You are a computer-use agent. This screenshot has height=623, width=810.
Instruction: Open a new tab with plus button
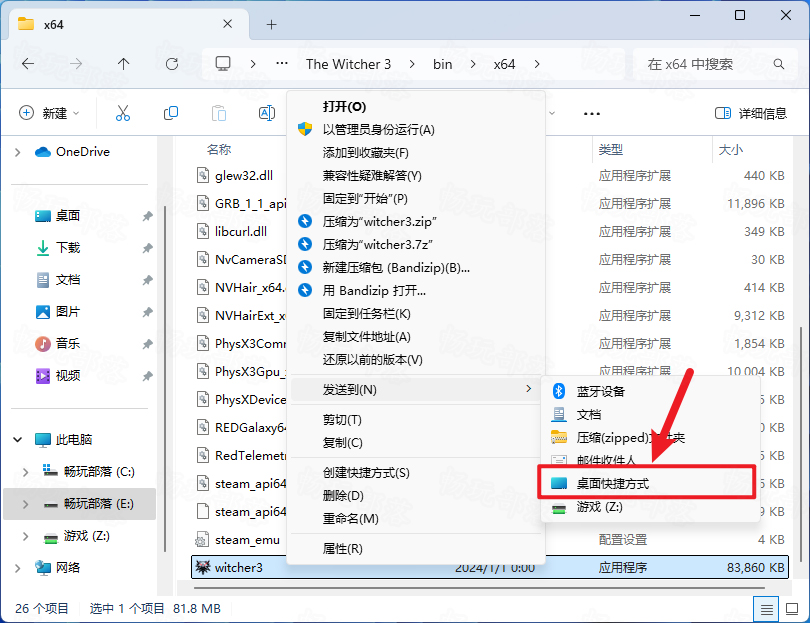(271, 24)
